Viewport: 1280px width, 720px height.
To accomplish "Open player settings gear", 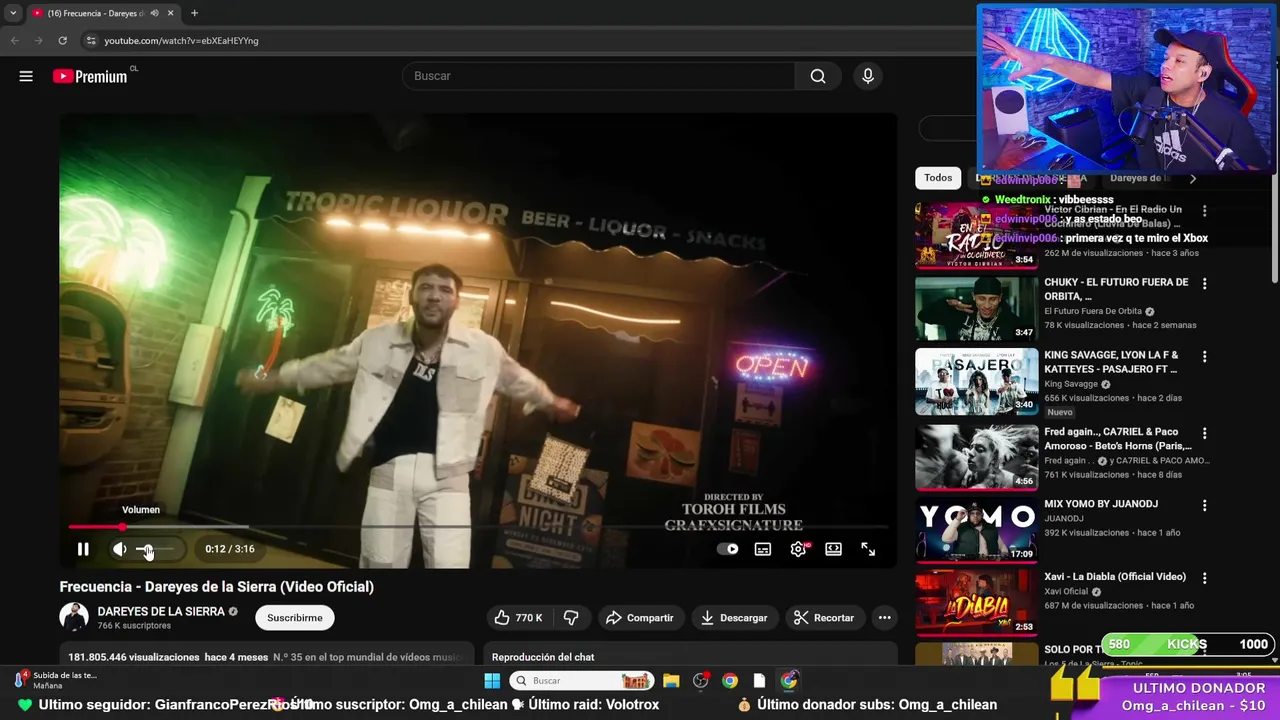I will (x=798, y=549).
